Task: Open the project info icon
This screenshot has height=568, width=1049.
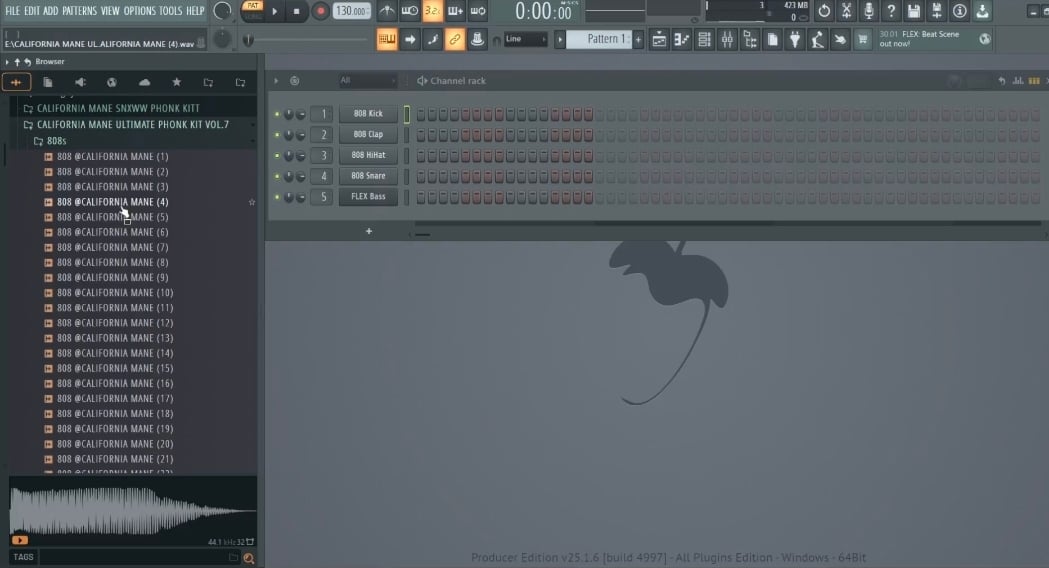Action: tap(959, 11)
